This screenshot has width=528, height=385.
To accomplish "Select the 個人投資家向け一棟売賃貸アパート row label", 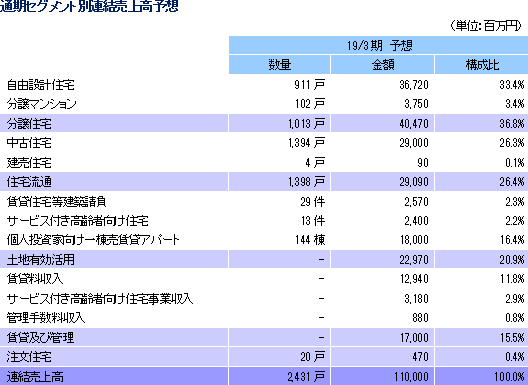I will [93, 240].
